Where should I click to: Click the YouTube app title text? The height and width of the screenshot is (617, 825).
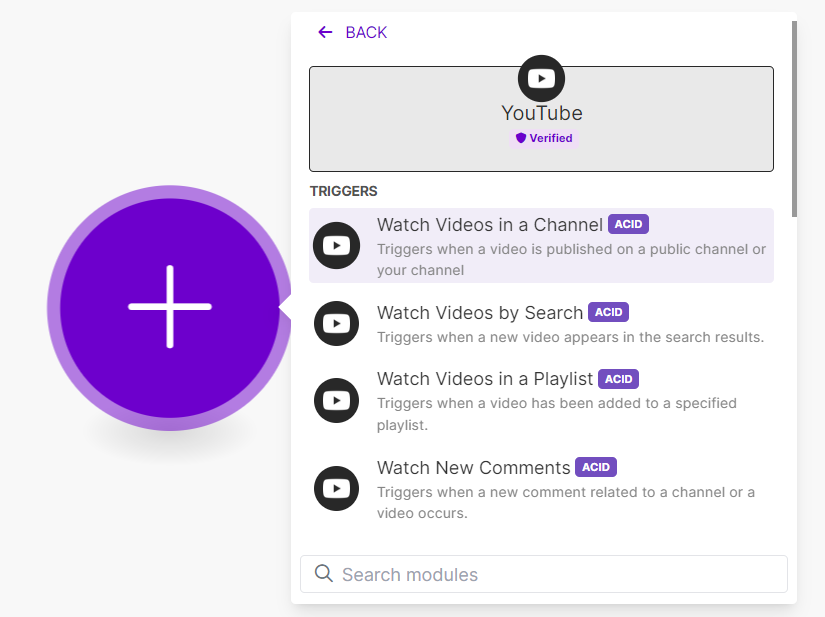tap(541, 114)
